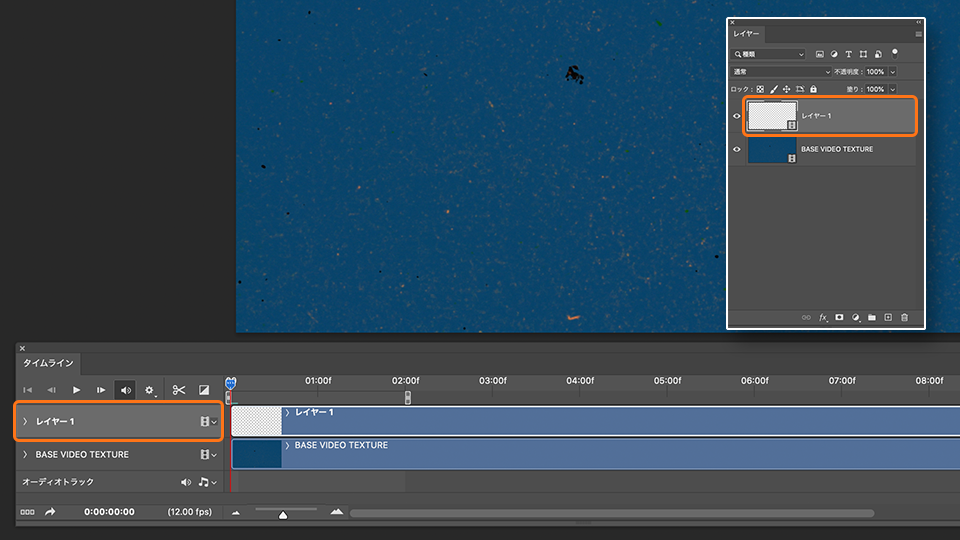Create new fill or adjustment layer

point(856,318)
